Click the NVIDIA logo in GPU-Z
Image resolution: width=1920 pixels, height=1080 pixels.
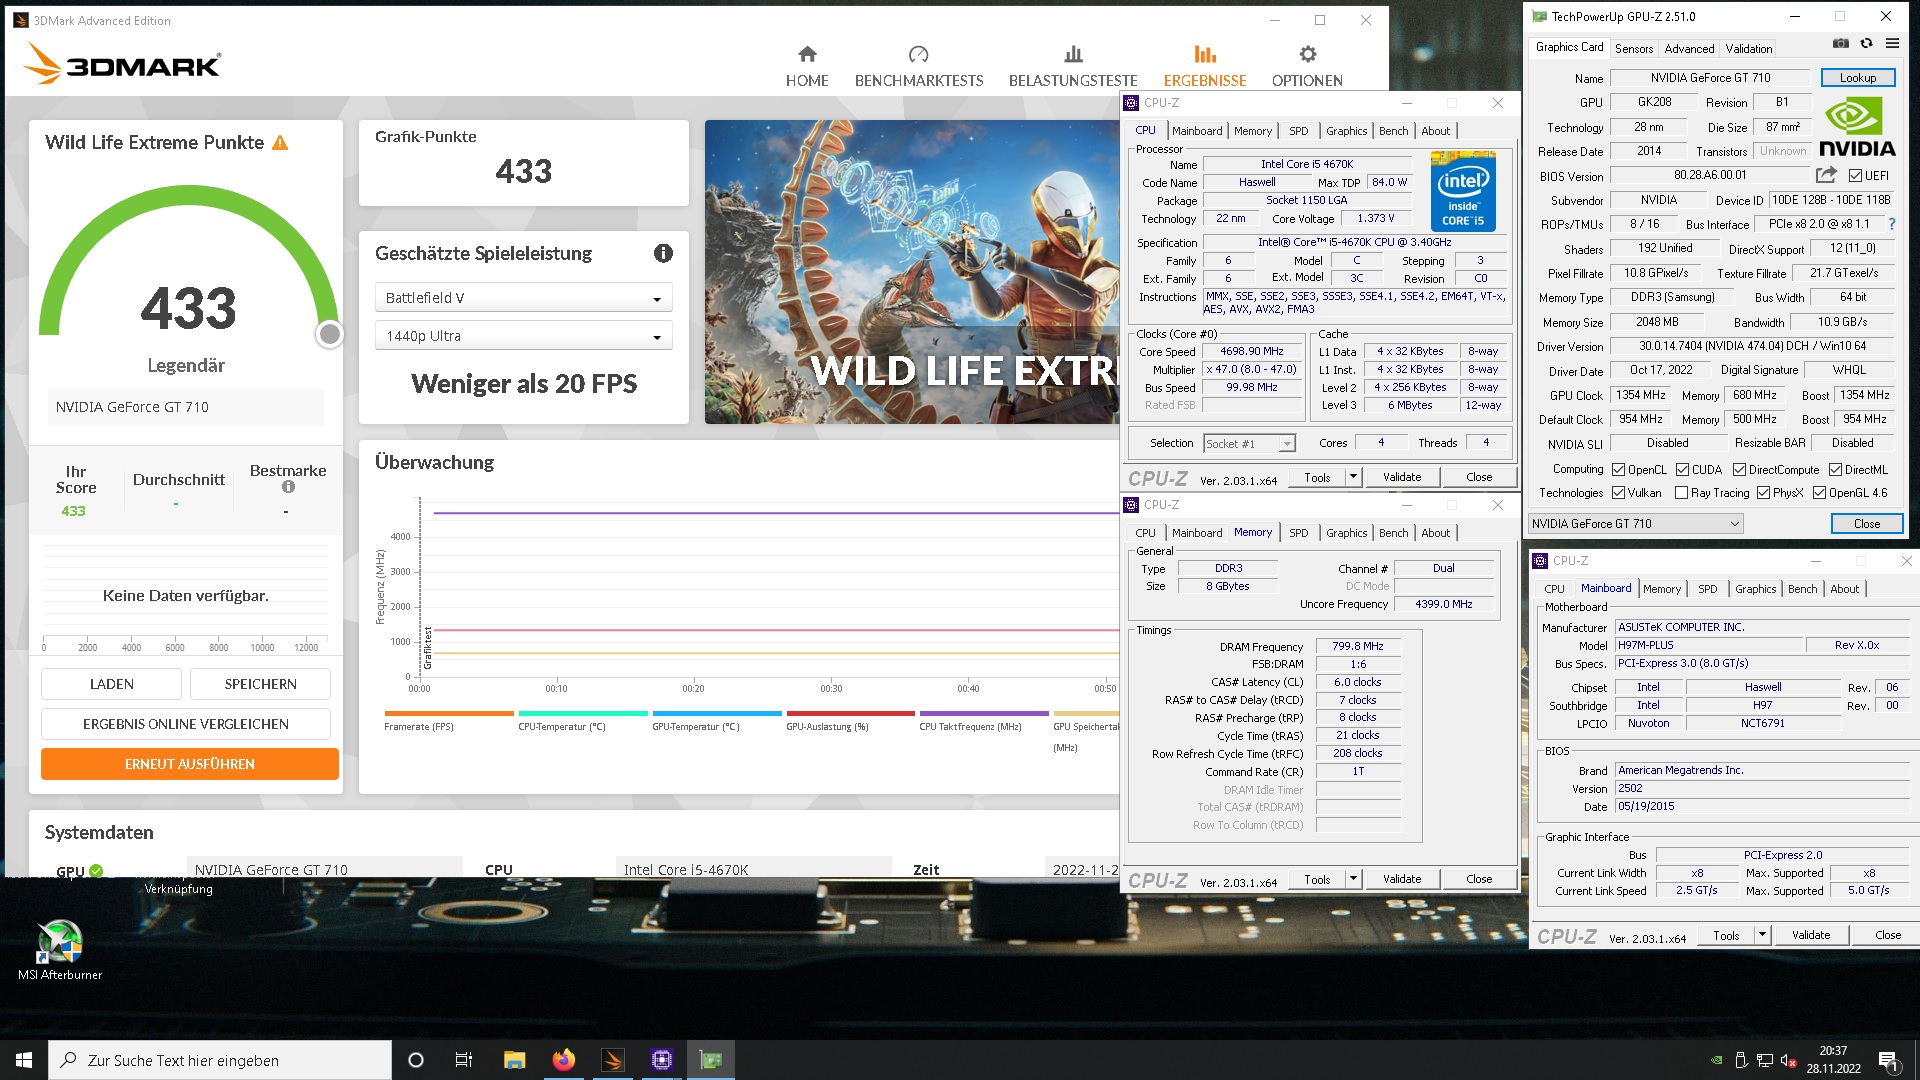click(x=1856, y=128)
